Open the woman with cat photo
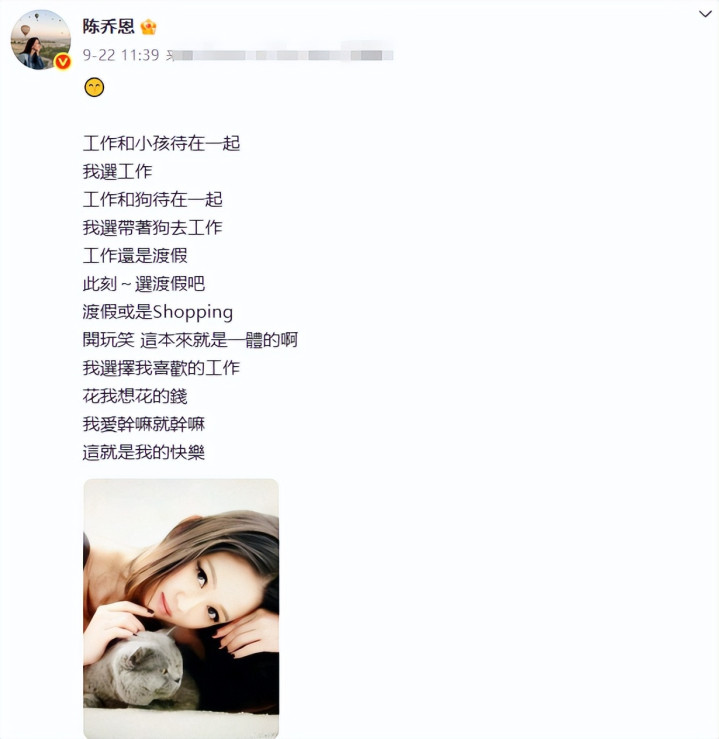 click(181, 608)
